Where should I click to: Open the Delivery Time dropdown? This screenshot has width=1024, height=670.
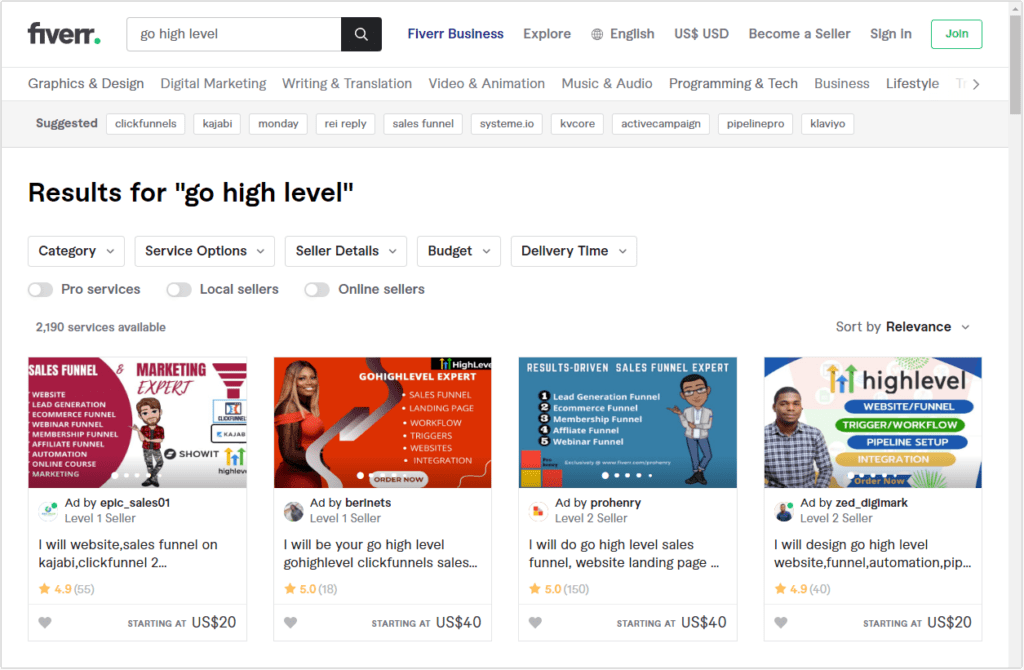point(574,251)
